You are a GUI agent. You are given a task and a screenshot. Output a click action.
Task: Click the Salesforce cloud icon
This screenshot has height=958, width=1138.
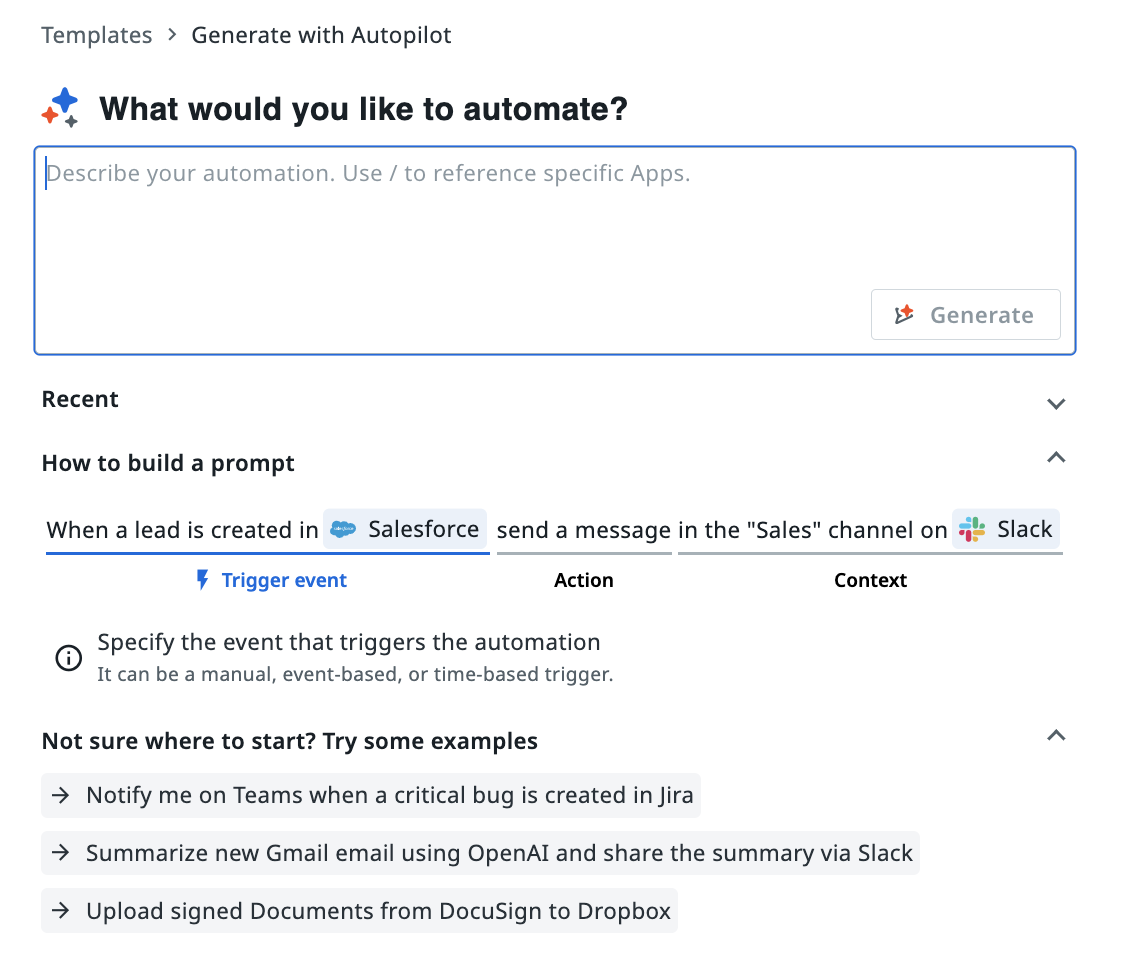click(x=343, y=530)
